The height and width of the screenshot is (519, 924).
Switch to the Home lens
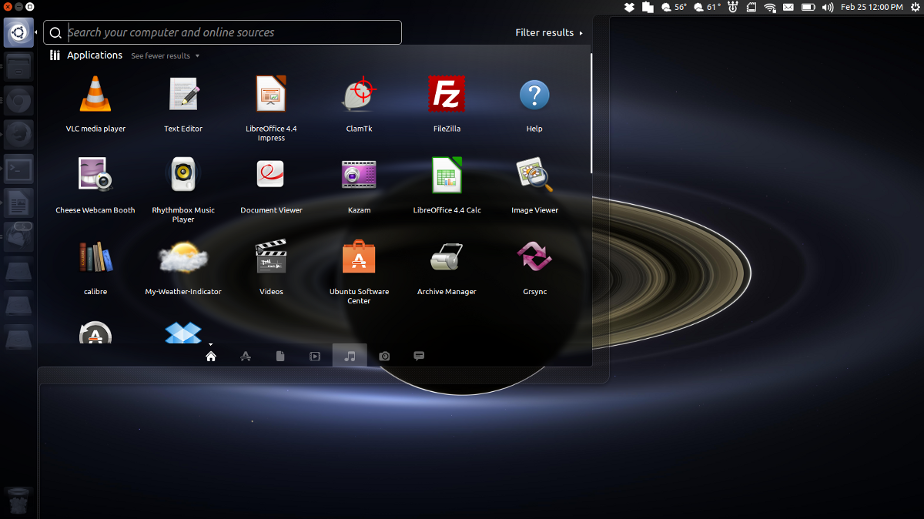coord(210,356)
